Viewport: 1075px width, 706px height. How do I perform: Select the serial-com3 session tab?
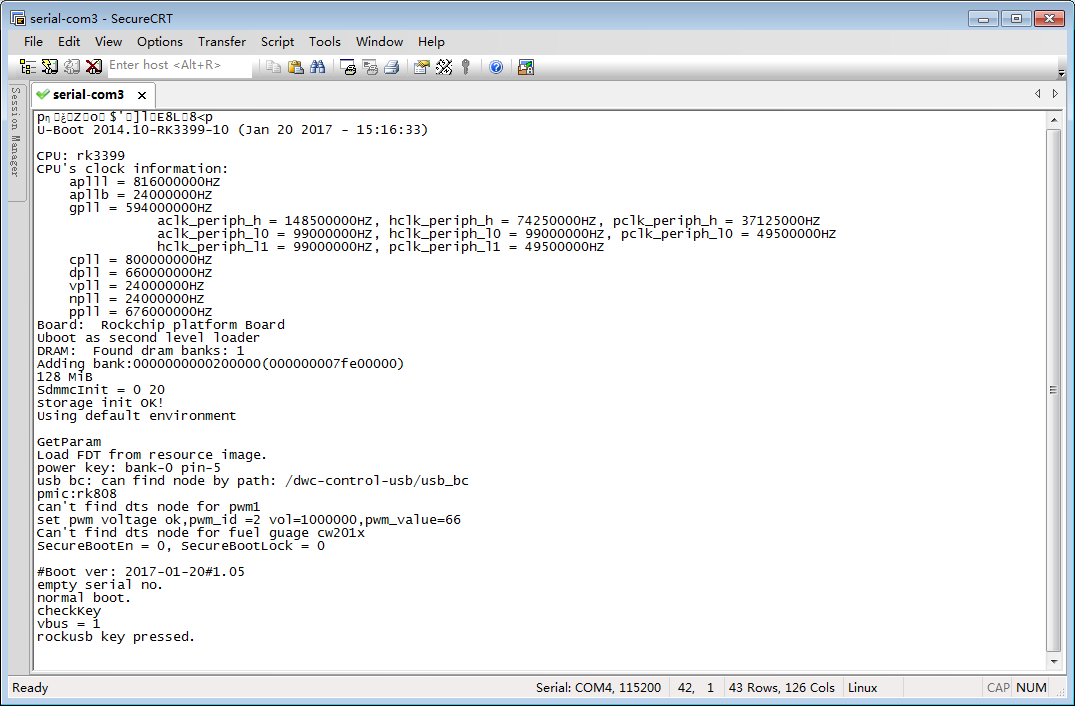pyautogui.click(x=88, y=95)
